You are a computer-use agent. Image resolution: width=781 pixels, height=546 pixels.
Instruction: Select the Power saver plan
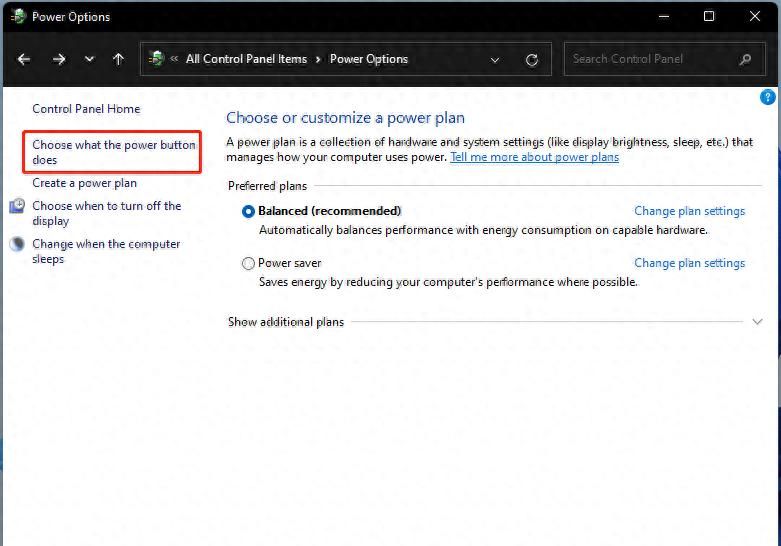[x=249, y=263]
